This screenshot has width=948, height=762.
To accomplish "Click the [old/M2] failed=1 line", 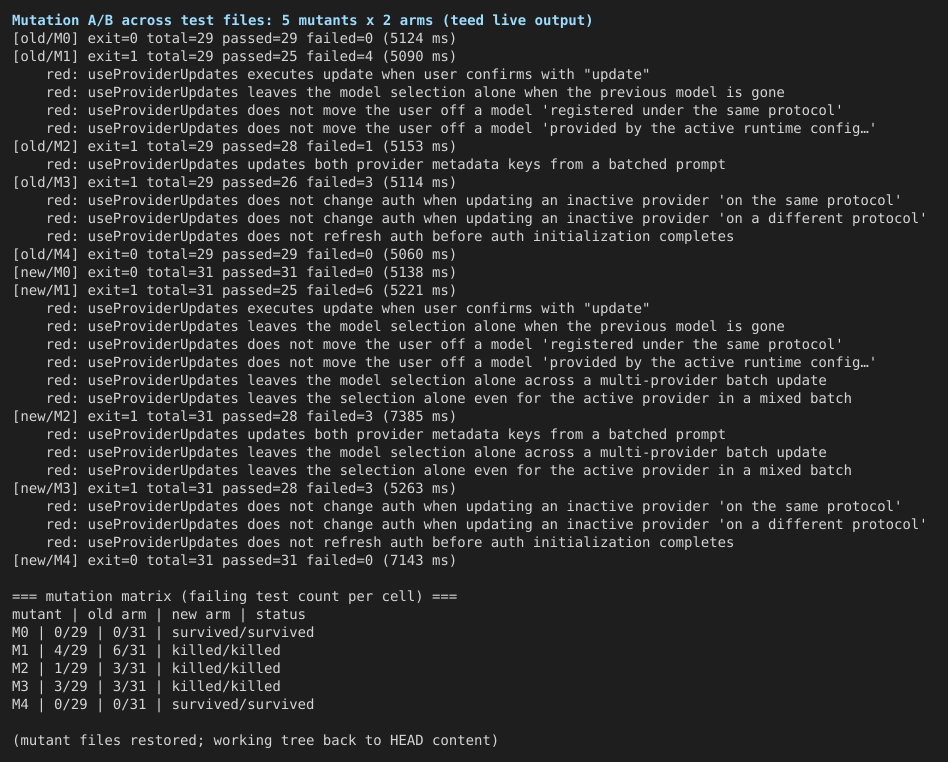I will tap(234, 146).
